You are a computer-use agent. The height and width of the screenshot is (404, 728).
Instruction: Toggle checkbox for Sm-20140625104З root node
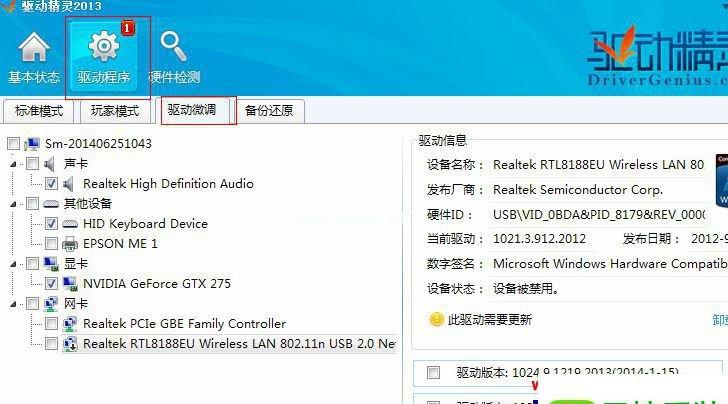click(13, 144)
